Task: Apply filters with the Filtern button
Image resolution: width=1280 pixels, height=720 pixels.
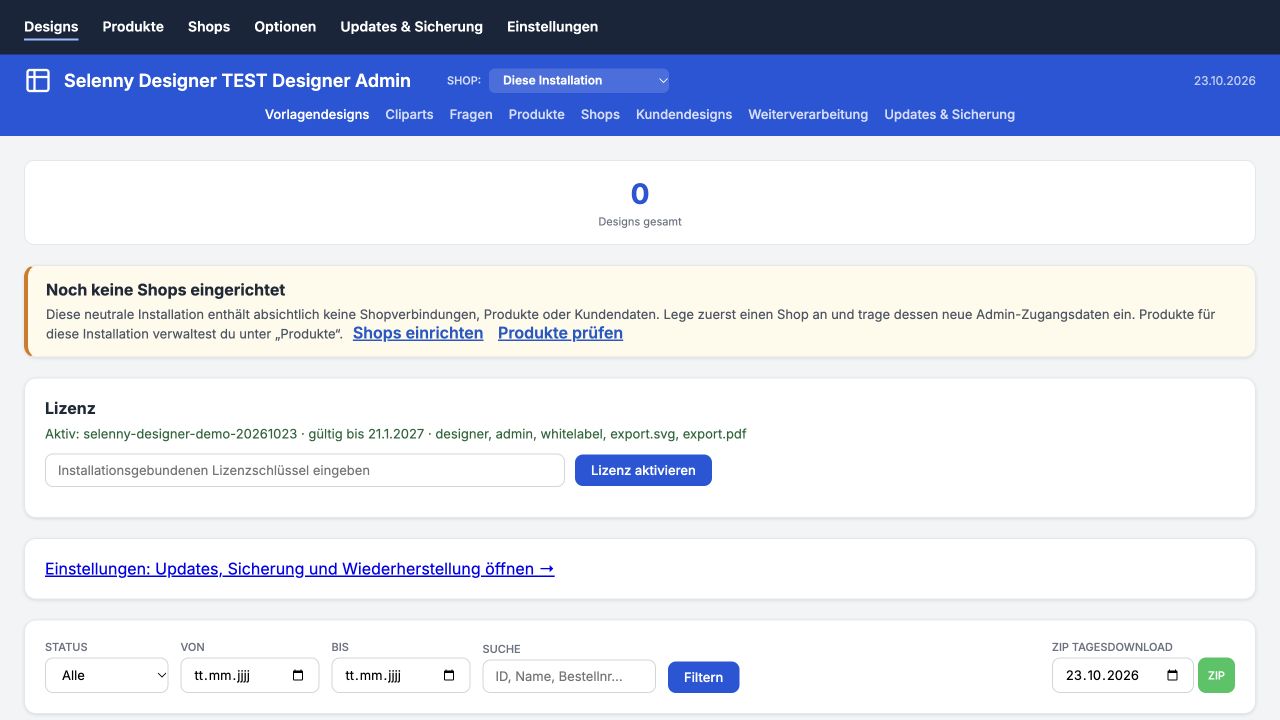Action: tap(703, 678)
